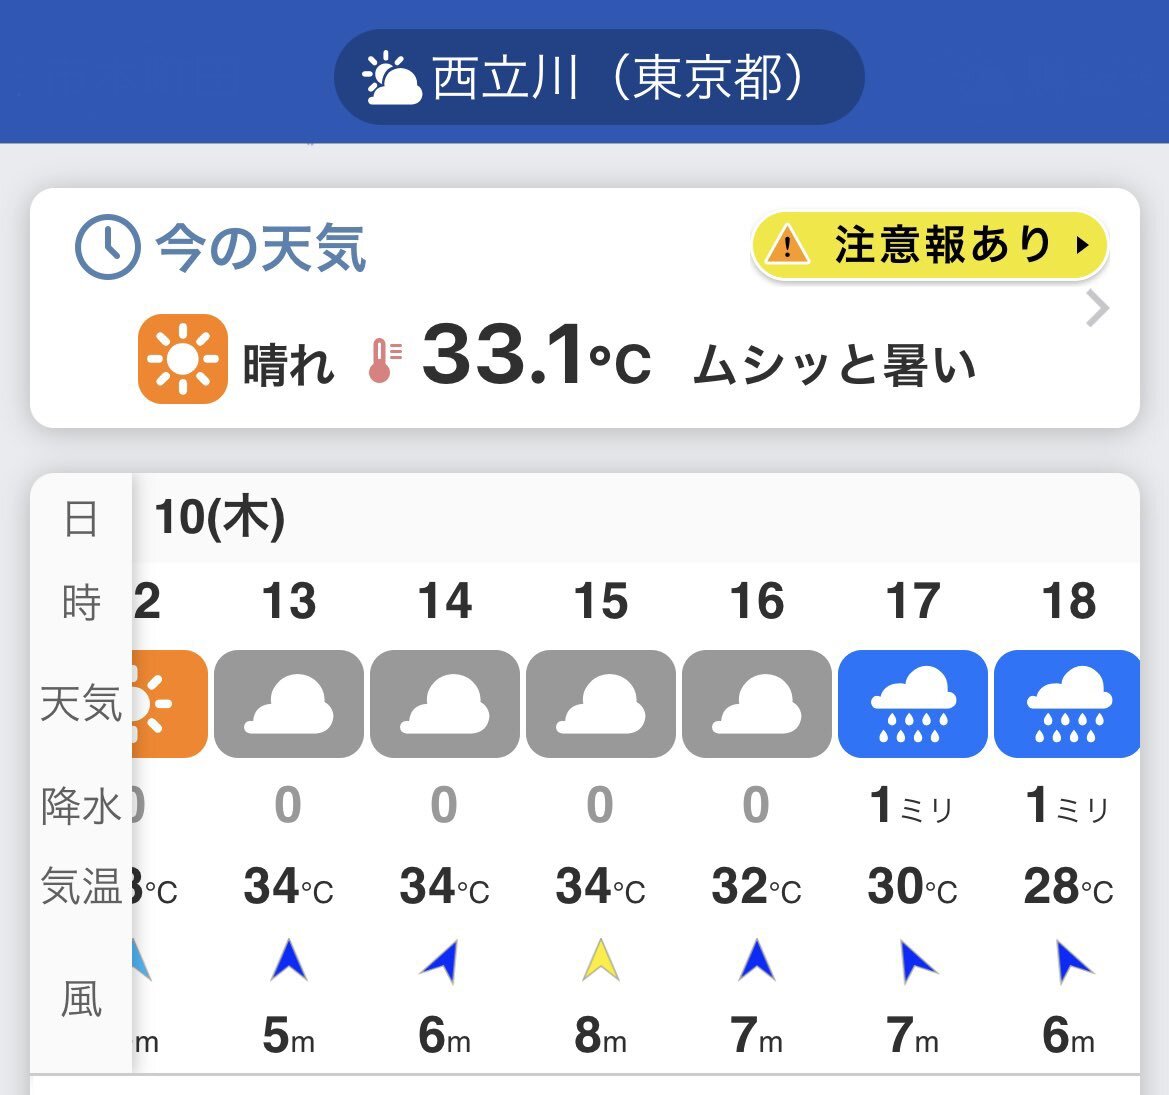Select the 16 o'clock cloudy icon
Screen dimensions: 1169x1095
click(757, 704)
